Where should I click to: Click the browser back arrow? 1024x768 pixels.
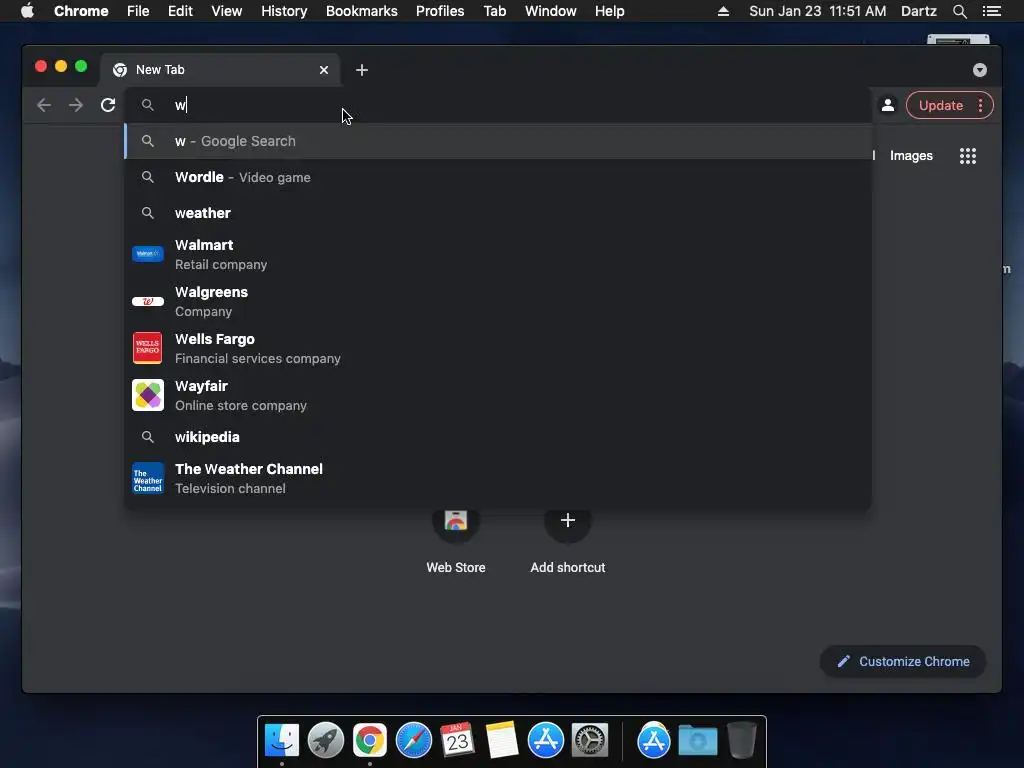(x=44, y=105)
